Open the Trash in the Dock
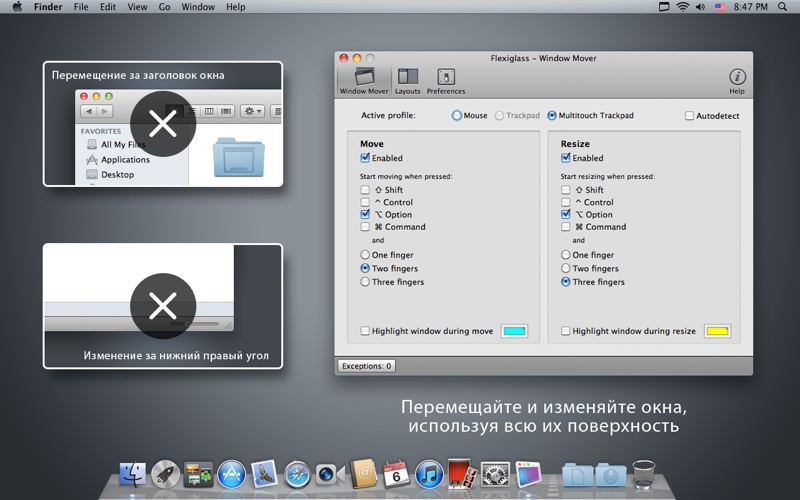Image resolution: width=800 pixels, height=500 pixels. point(644,474)
